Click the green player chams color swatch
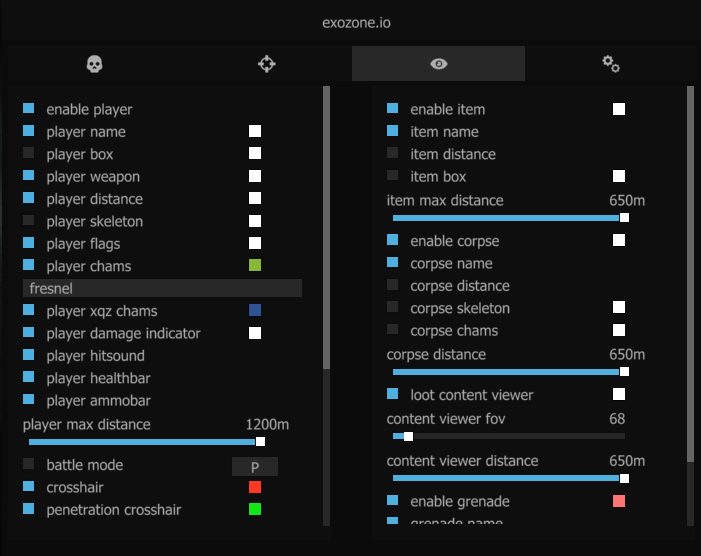This screenshot has width=701, height=556. point(255,266)
